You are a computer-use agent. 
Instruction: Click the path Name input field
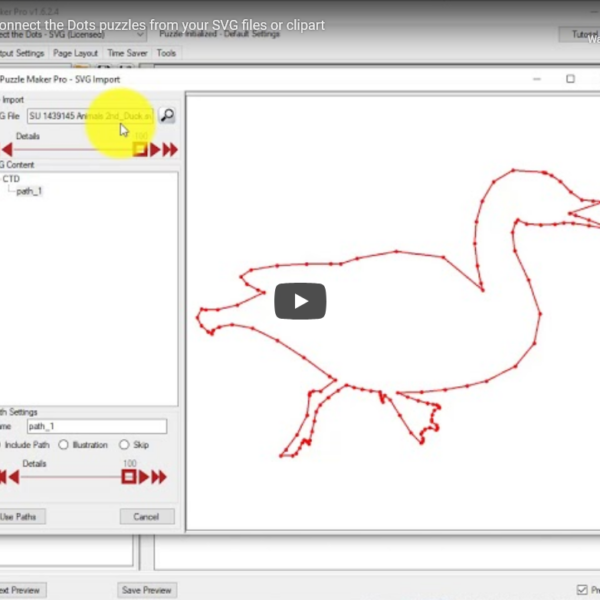click(96, 426)
